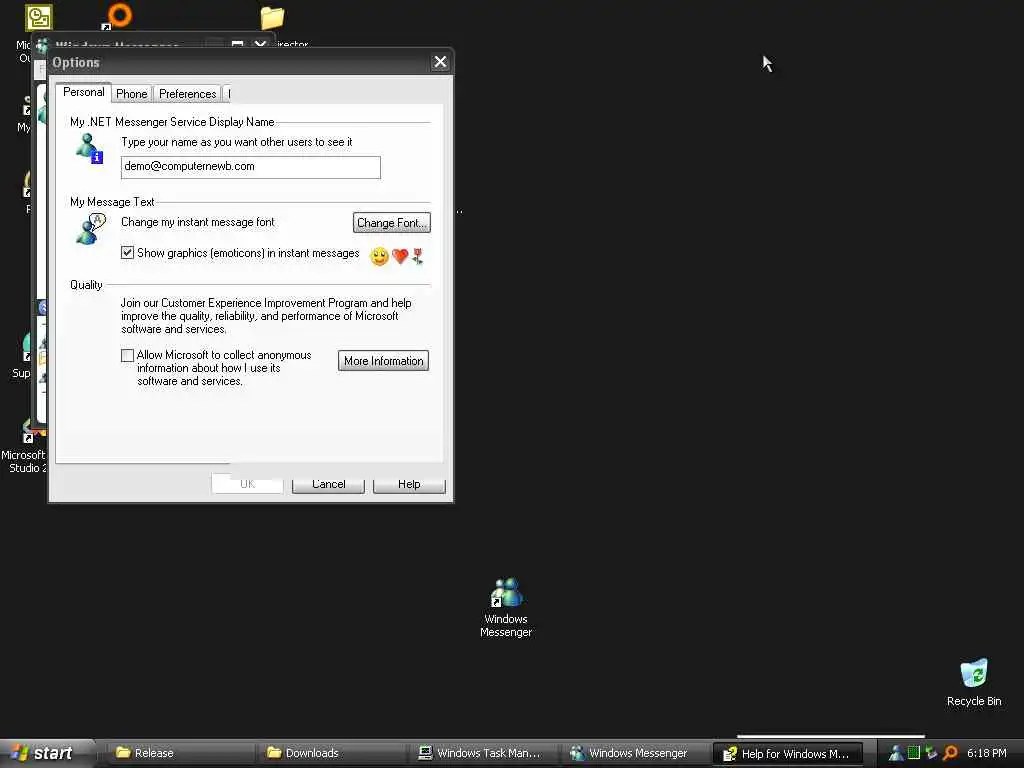Open the Preferences tab
Image resolution: width=1024 pixels, height=768 pixels.
pos(187,94)
